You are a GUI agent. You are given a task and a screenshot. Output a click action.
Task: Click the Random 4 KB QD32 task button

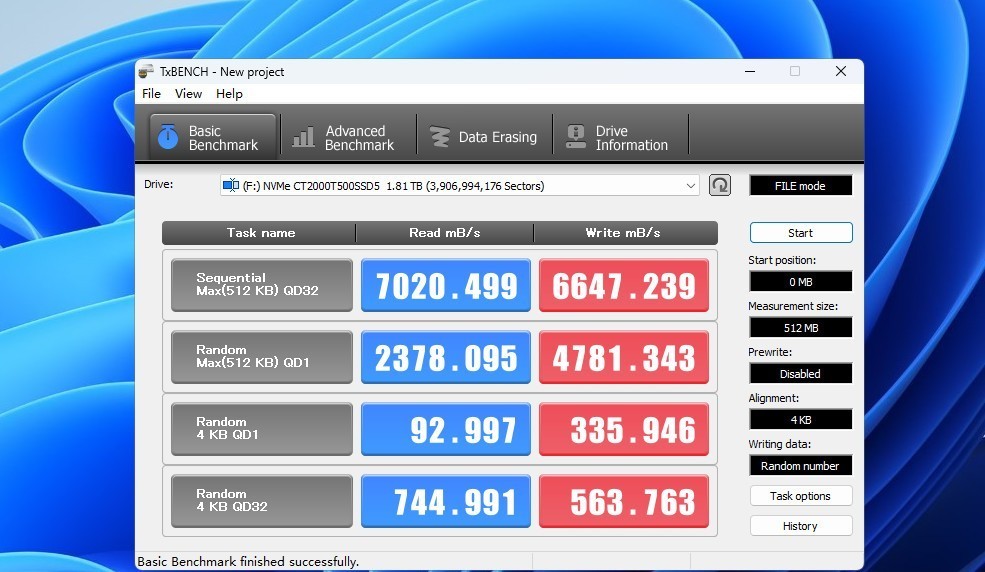261,500
